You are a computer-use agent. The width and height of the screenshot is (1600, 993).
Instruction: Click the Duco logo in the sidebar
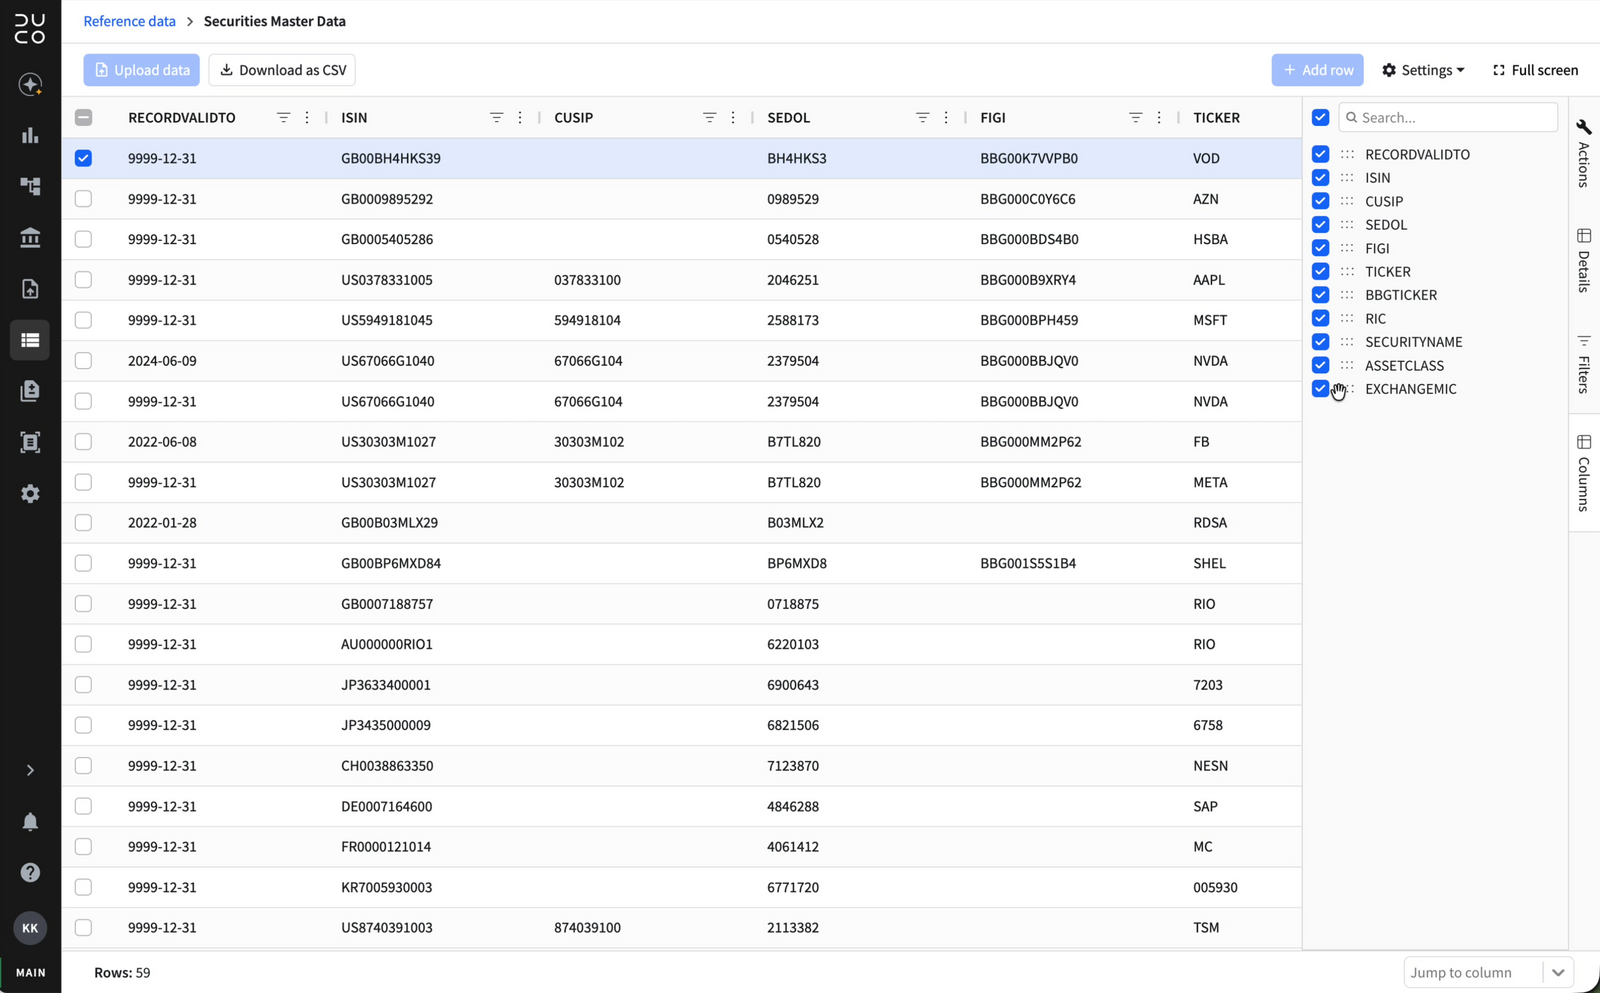point(30,29)
